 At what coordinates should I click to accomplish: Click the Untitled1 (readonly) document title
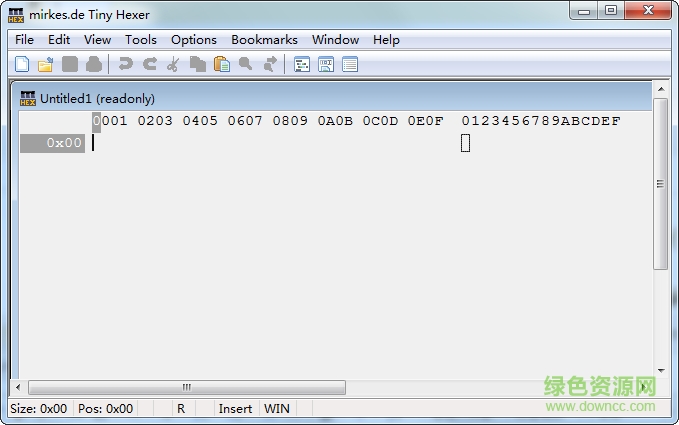[97, 99]
